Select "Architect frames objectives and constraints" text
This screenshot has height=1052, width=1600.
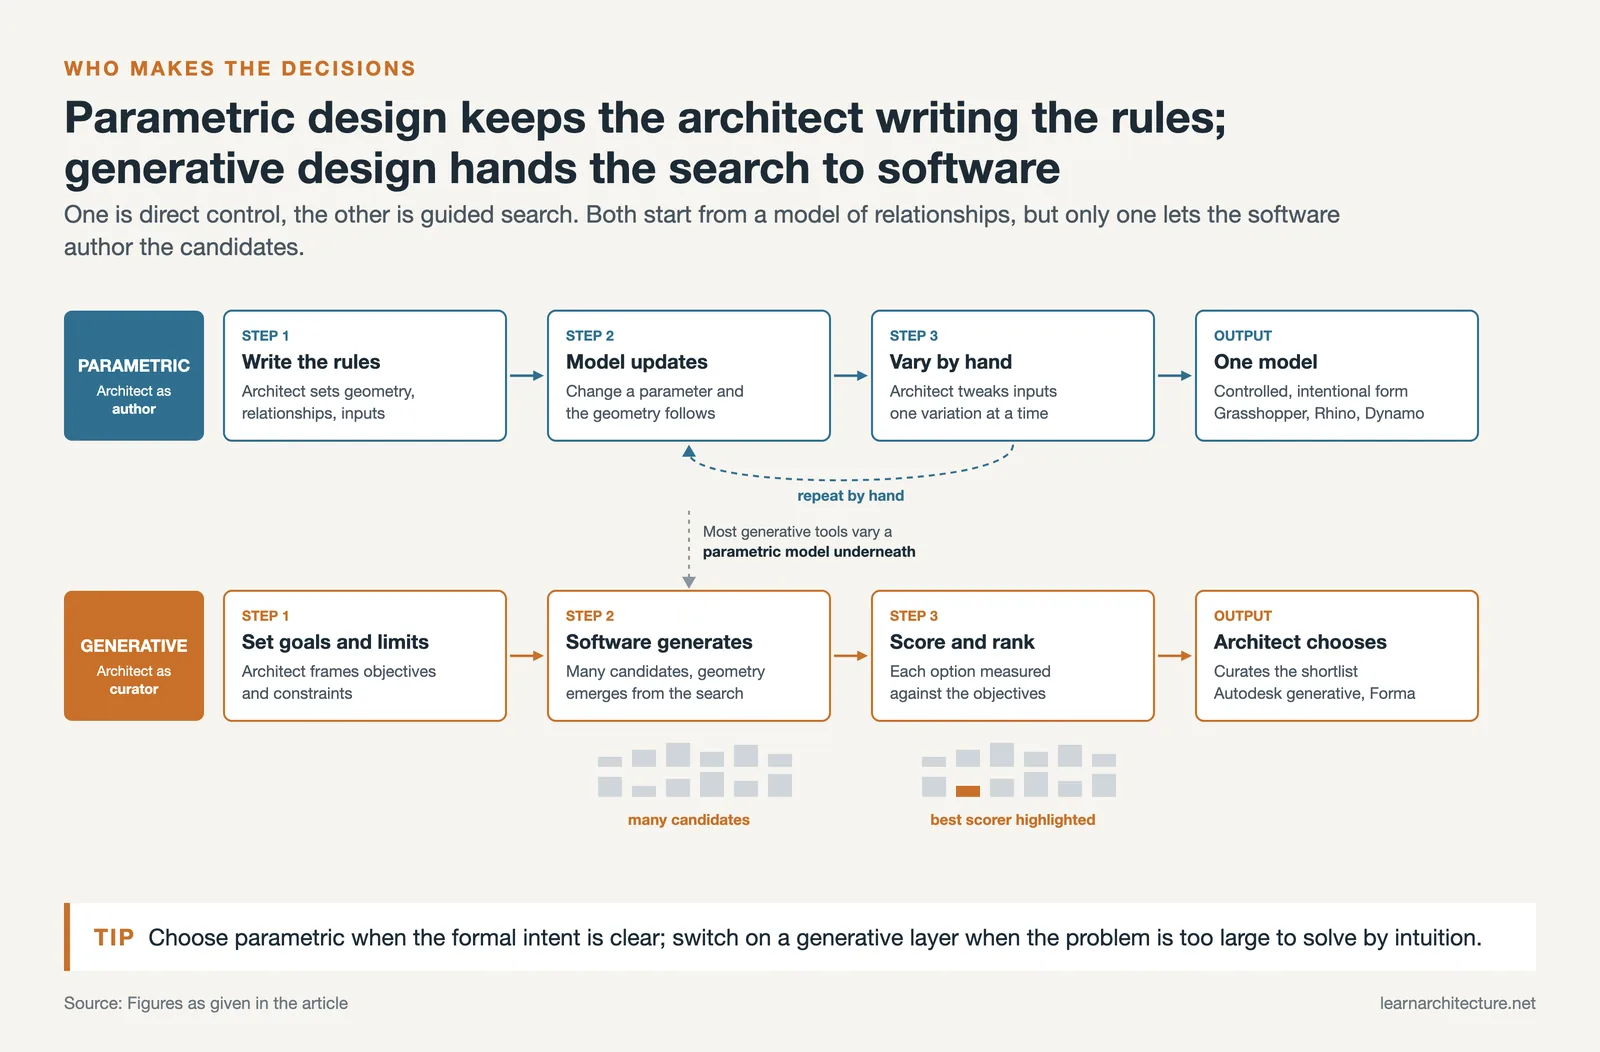(339, 682)
